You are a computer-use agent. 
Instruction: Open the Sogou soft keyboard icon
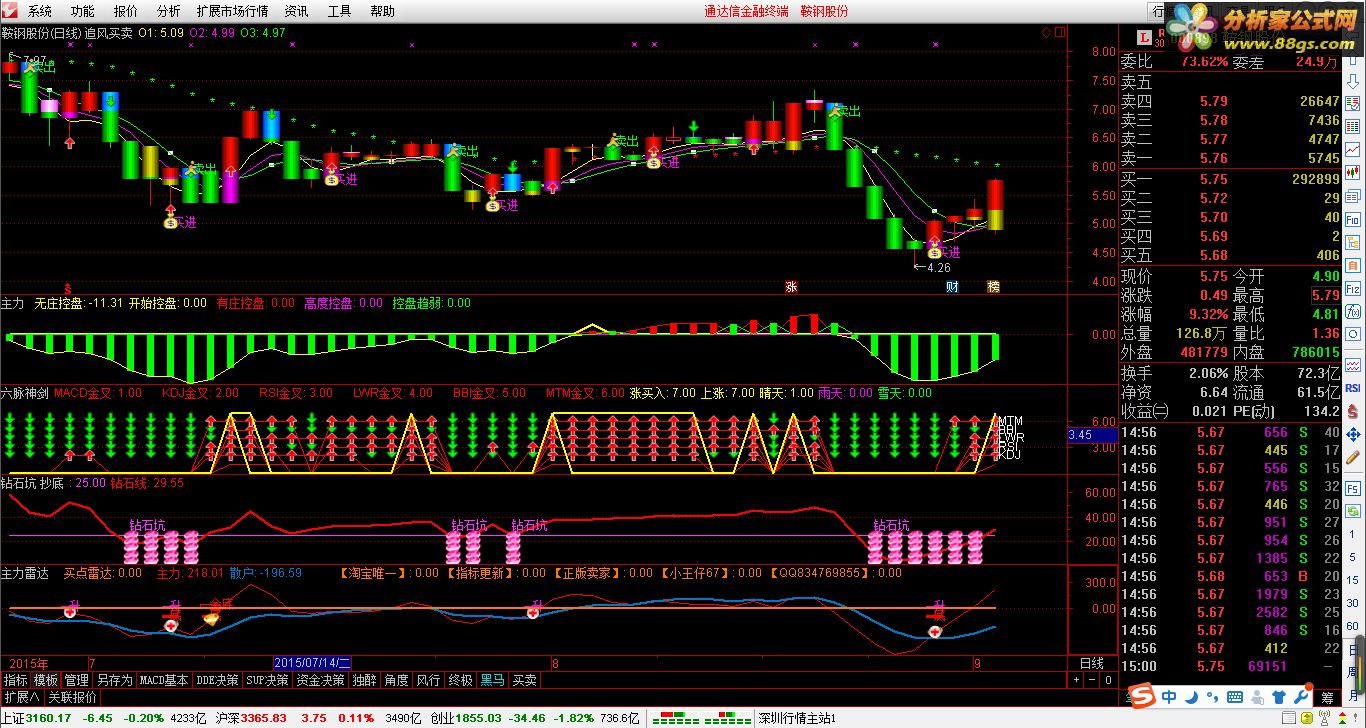pyautogui.click(x=1235, y=696)
